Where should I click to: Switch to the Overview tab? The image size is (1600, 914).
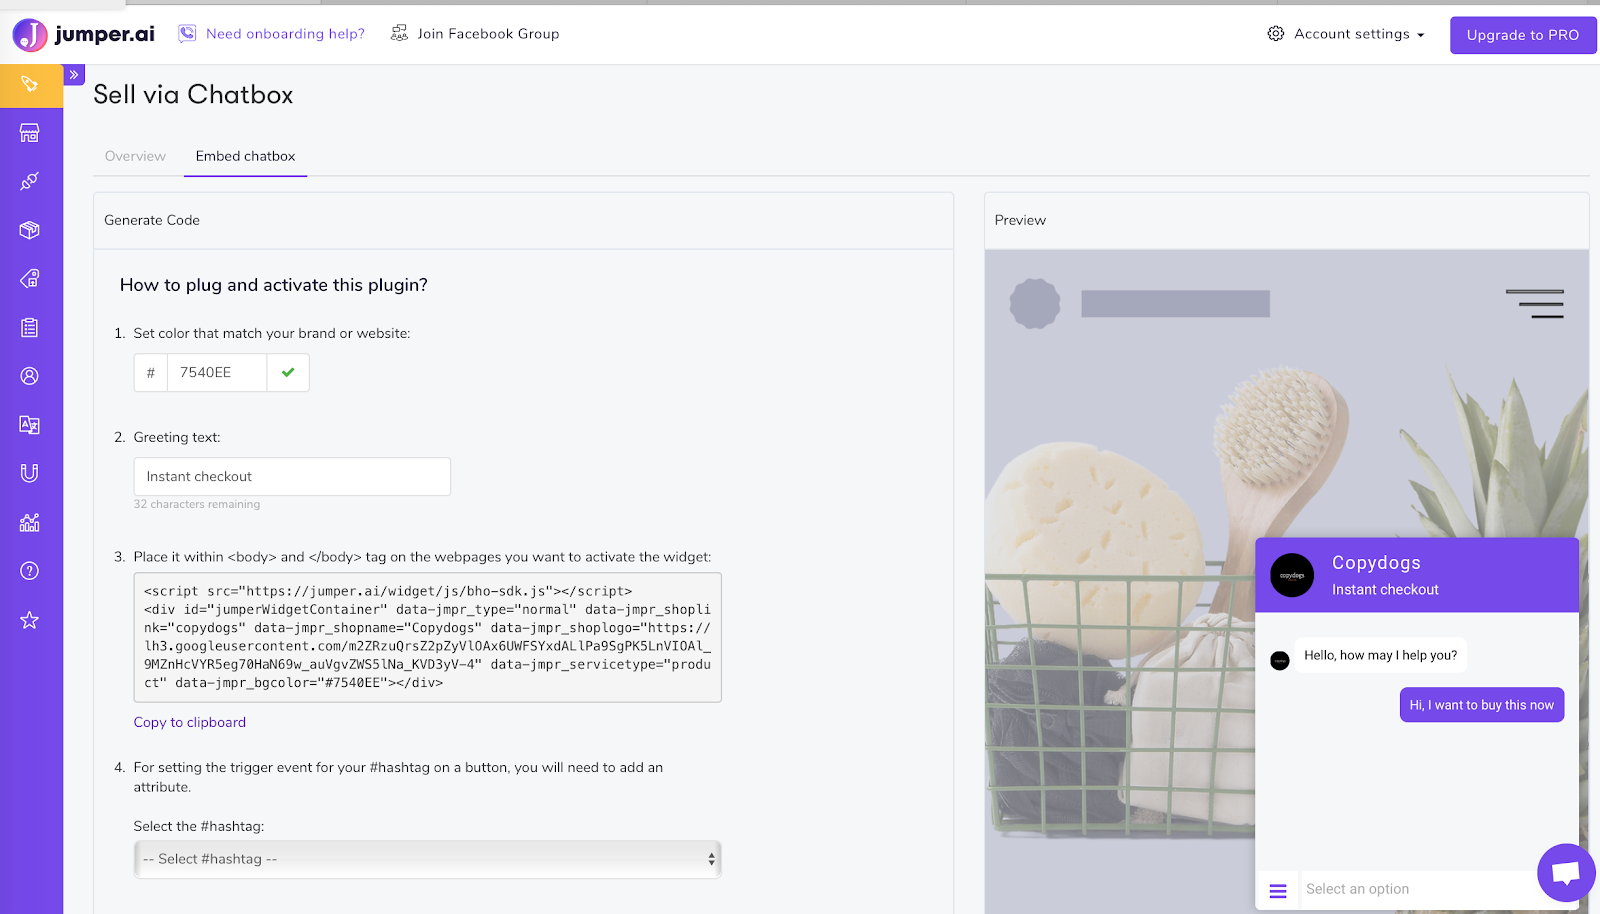coord(135,156)
